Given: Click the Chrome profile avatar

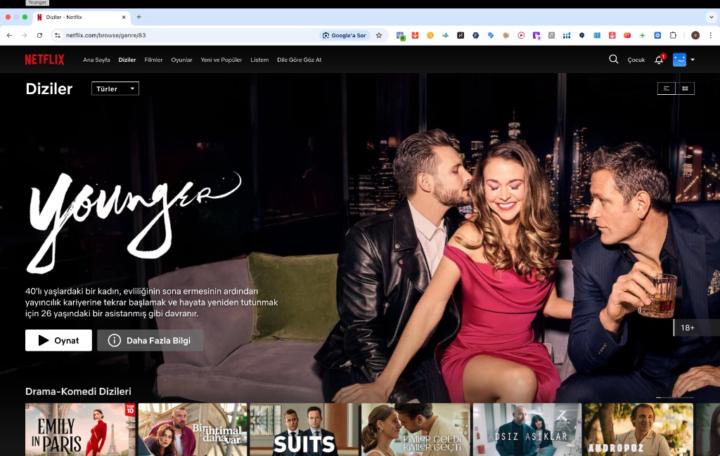Looking at the screenshot, I should point(695,35).
